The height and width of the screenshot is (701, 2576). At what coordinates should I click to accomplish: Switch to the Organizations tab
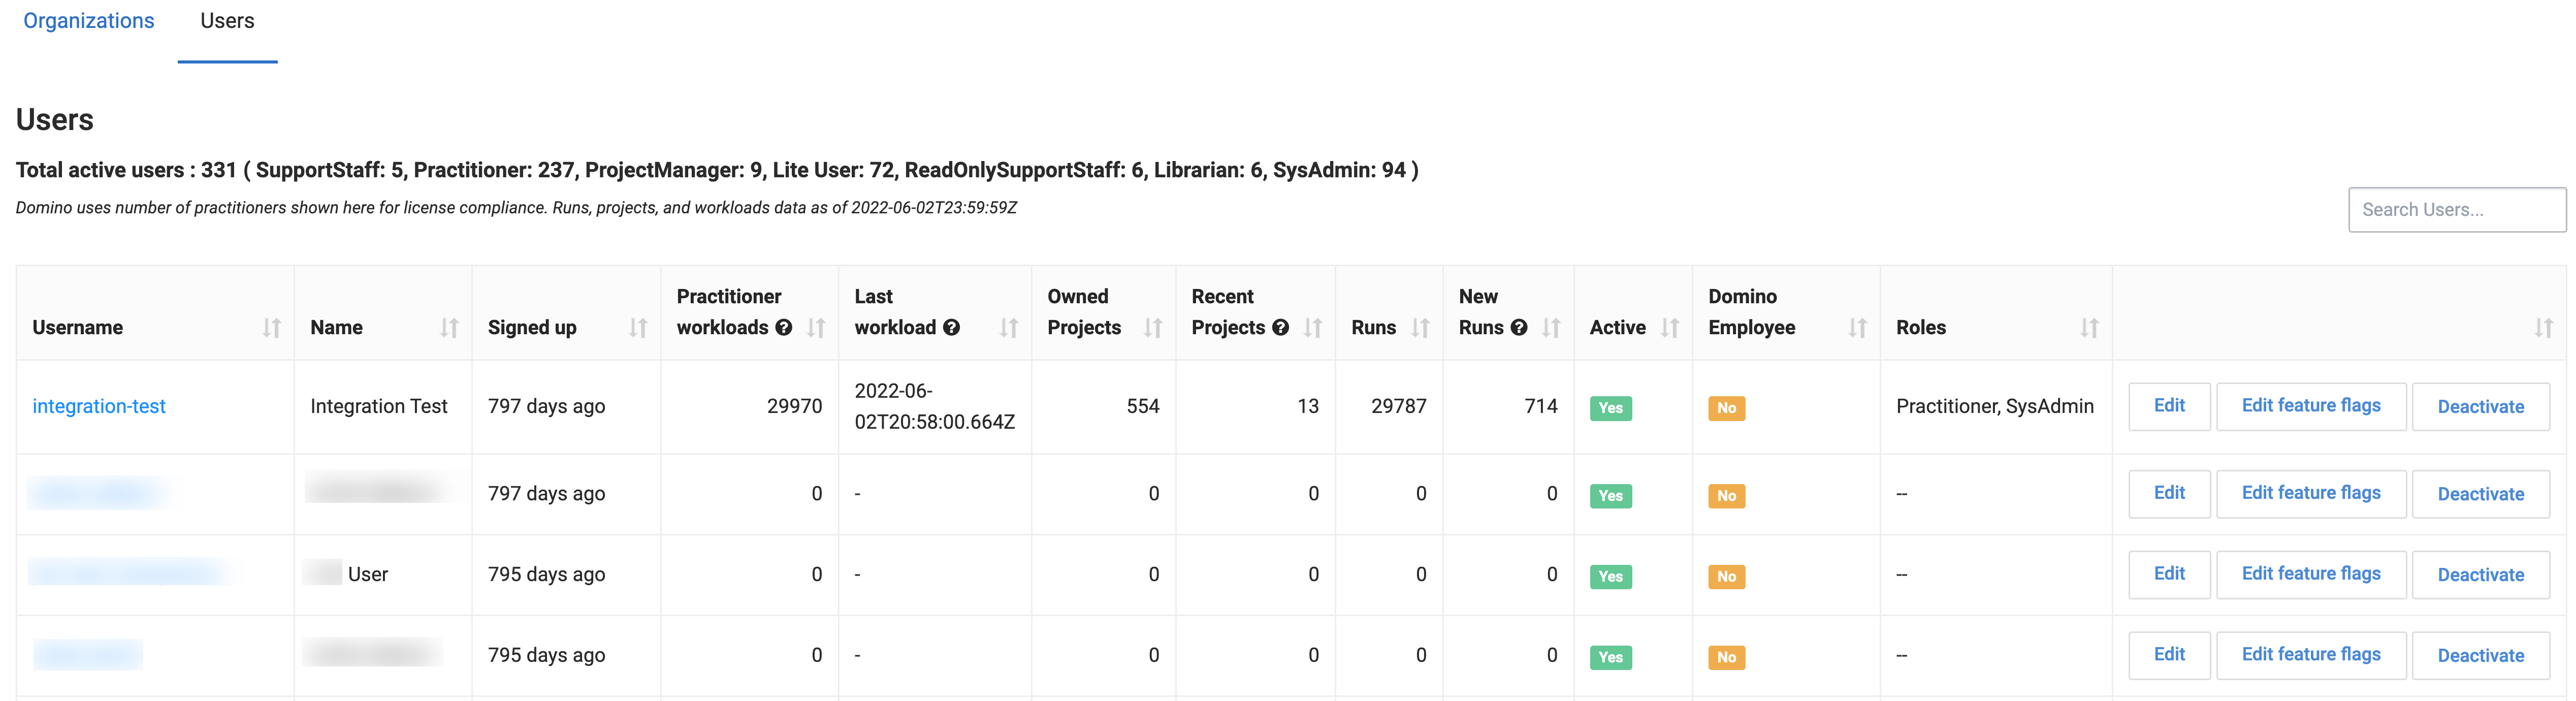coord(89,21)
